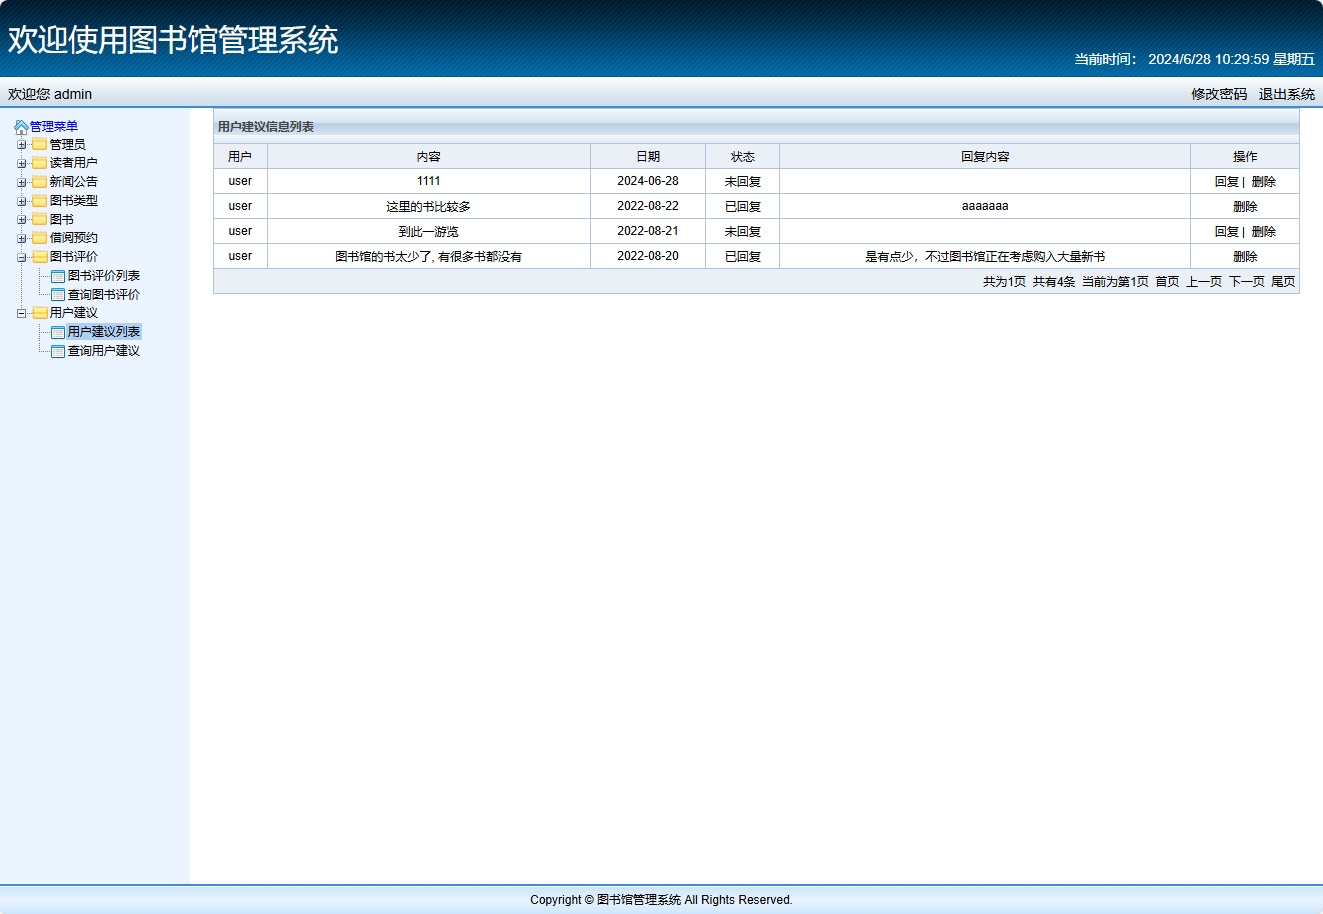Expand the 管理员 tree node

click(x=21, y=145)
